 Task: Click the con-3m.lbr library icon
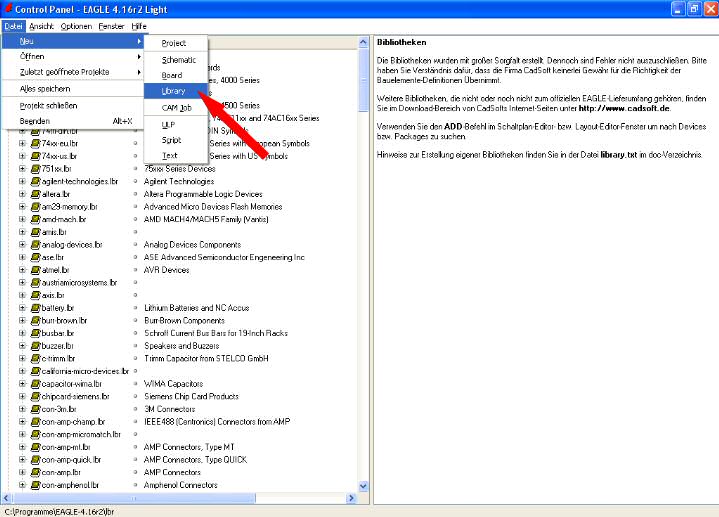click(x=35, y=409)
